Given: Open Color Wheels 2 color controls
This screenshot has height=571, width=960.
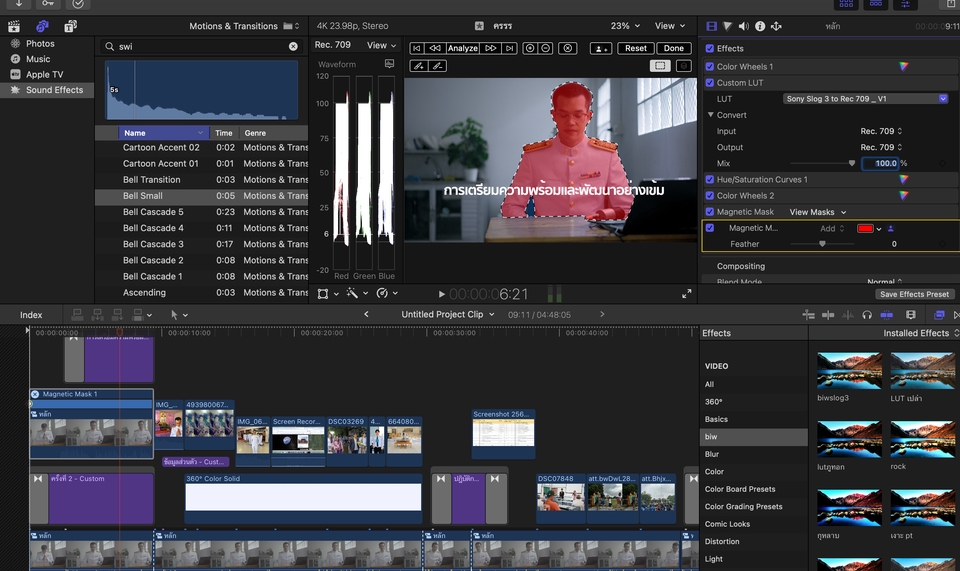Looking at the screenshot, I should [x=904, y=196].
